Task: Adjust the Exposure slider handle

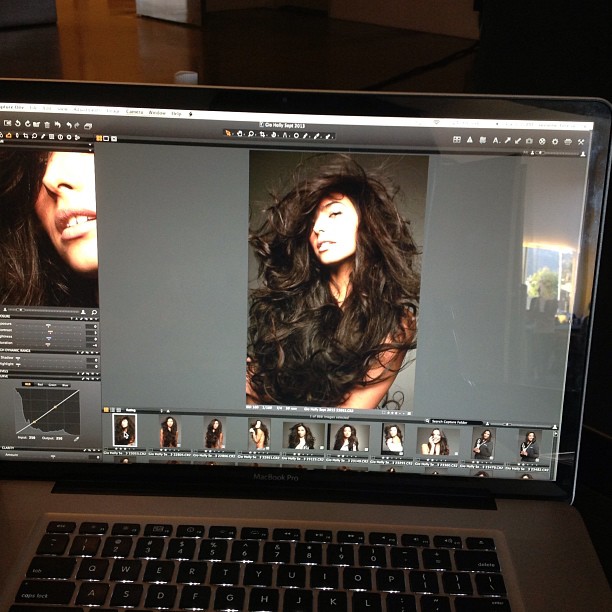Action: point(48,325)
